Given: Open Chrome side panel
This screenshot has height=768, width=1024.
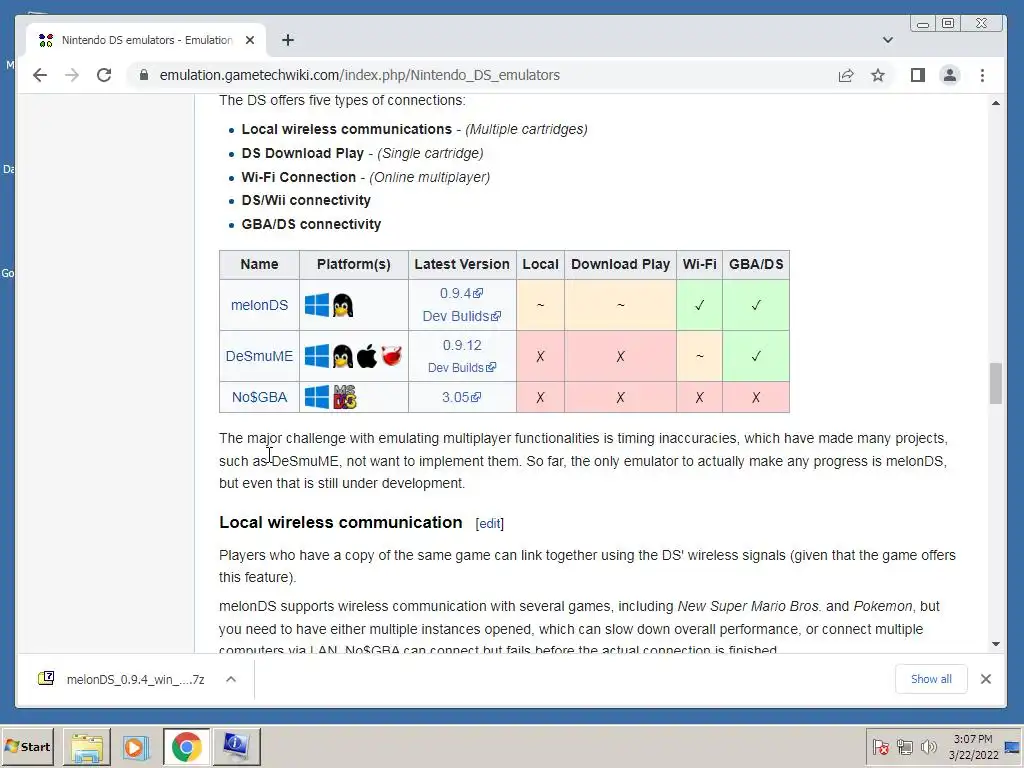Looking at the screenshot, I should point(918,75).
